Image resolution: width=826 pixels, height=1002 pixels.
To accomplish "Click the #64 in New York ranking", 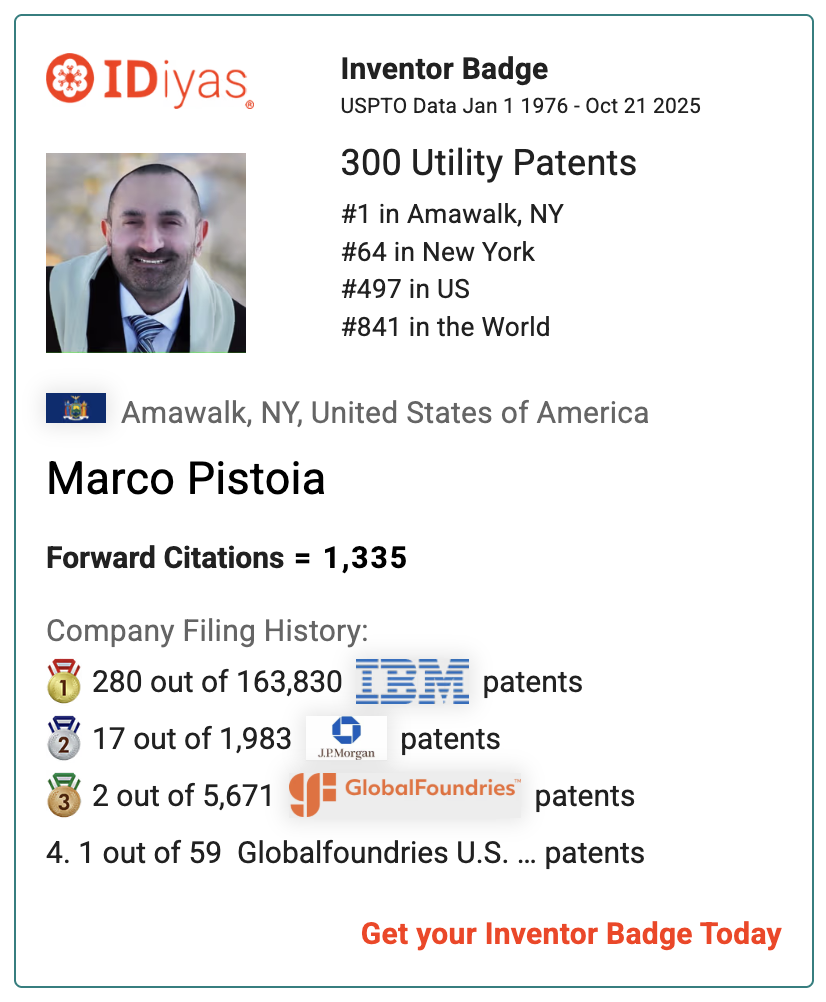I will pyautogui.click(x=438, y=252).
